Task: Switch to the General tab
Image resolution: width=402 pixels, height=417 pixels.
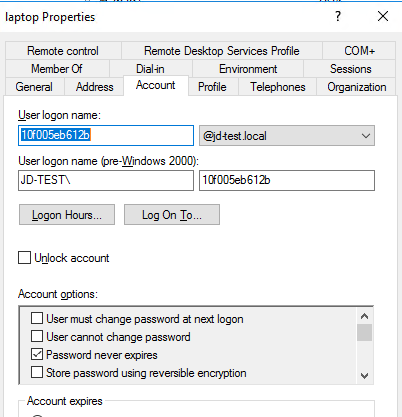Action: 34,87
